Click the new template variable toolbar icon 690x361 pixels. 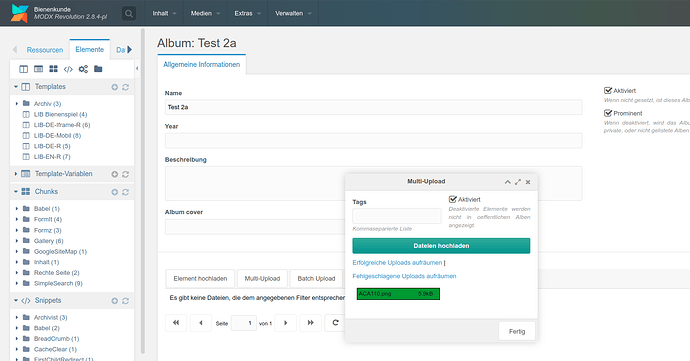[39, 69]
